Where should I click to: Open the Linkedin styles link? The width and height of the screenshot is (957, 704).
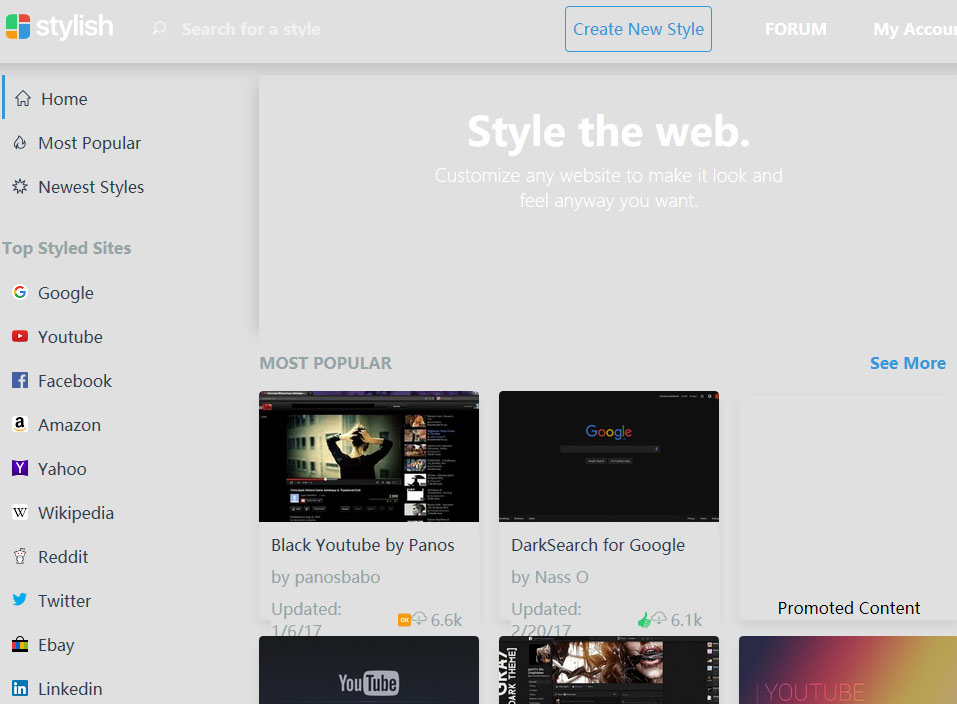pyautogui.click(x=70, y=689)
